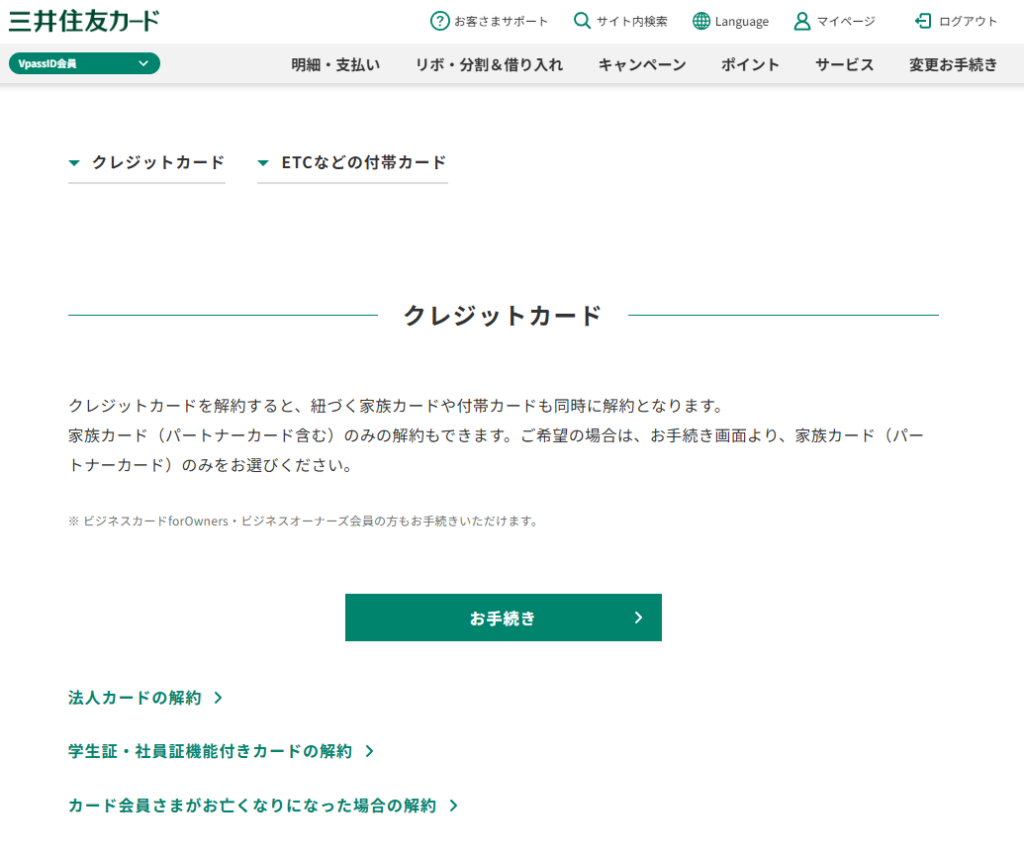Click the 三井住友カード logo
1024x855 pixels.
tap(84, 21)
